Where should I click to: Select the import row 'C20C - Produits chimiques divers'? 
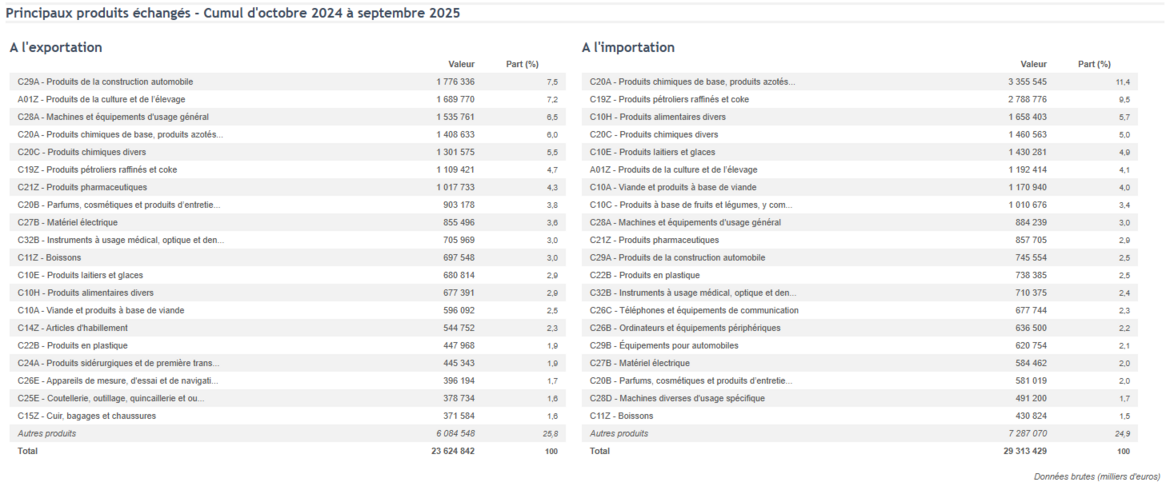pyautogui.click(x=654, y=135)
